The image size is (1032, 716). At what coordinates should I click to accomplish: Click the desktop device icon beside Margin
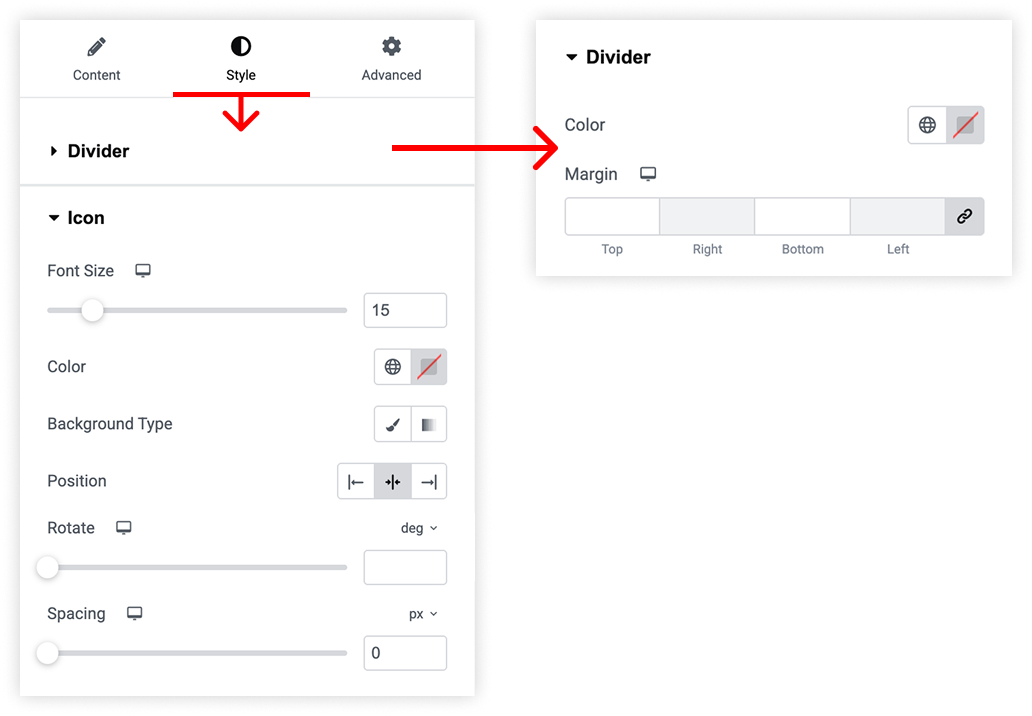point(648,174)
